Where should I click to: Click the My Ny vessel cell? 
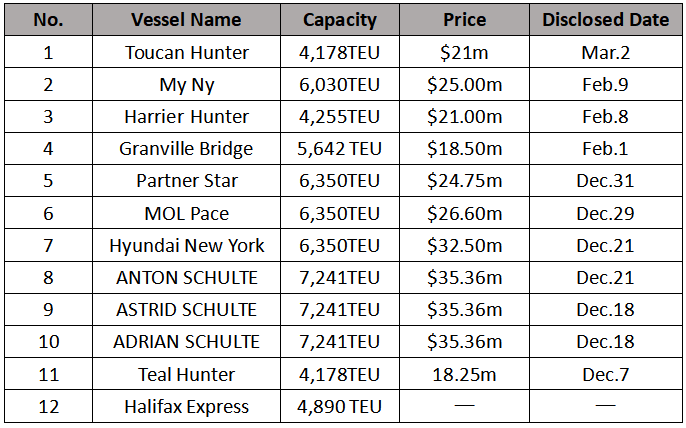coord(186,85)
